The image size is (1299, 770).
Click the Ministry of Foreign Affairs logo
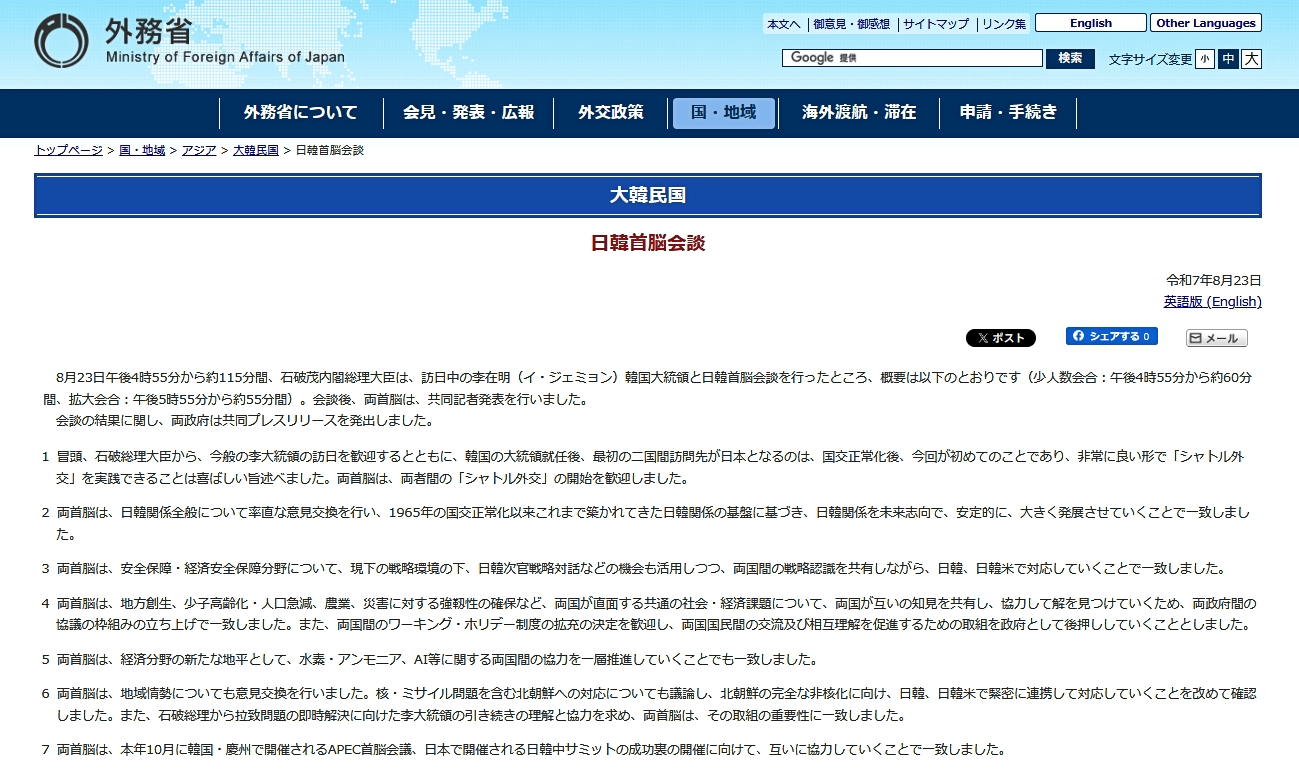pyautogui.click(x=190, y=41)
